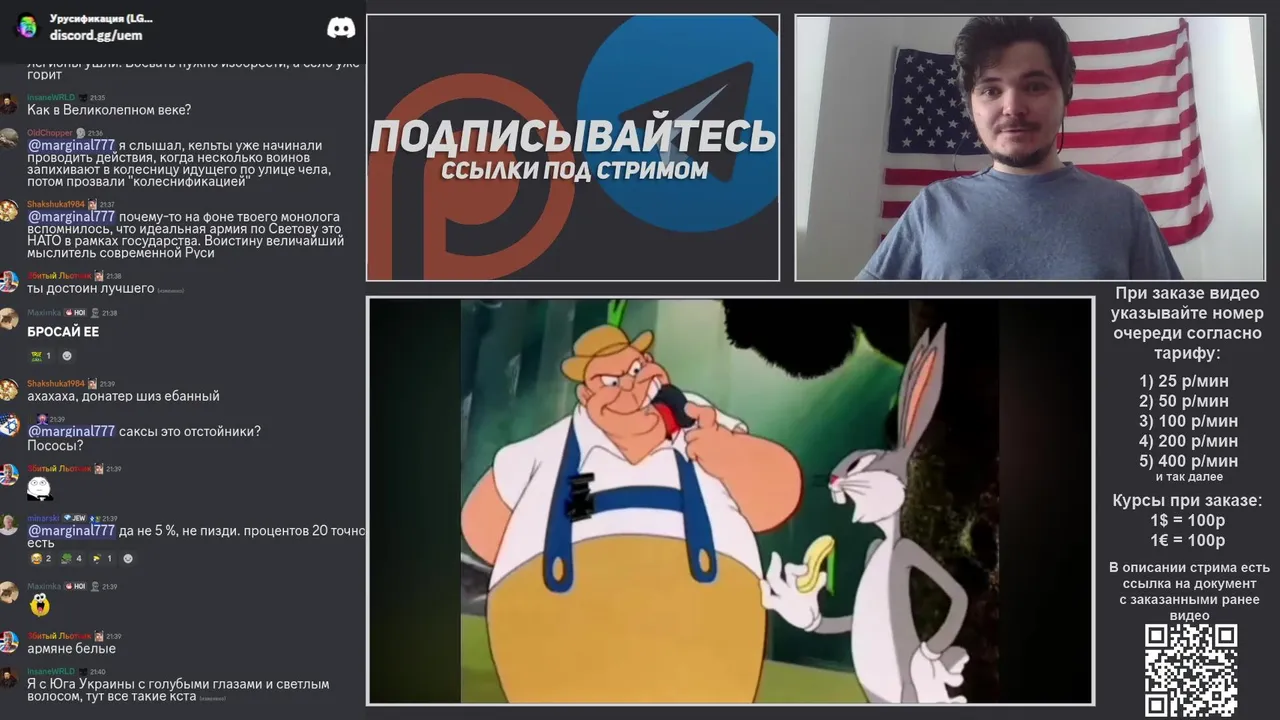Screen dimensions: 1280x720
Task: Click the @marginal777 mention in OldChopper's message
Action: coord(71,145)
